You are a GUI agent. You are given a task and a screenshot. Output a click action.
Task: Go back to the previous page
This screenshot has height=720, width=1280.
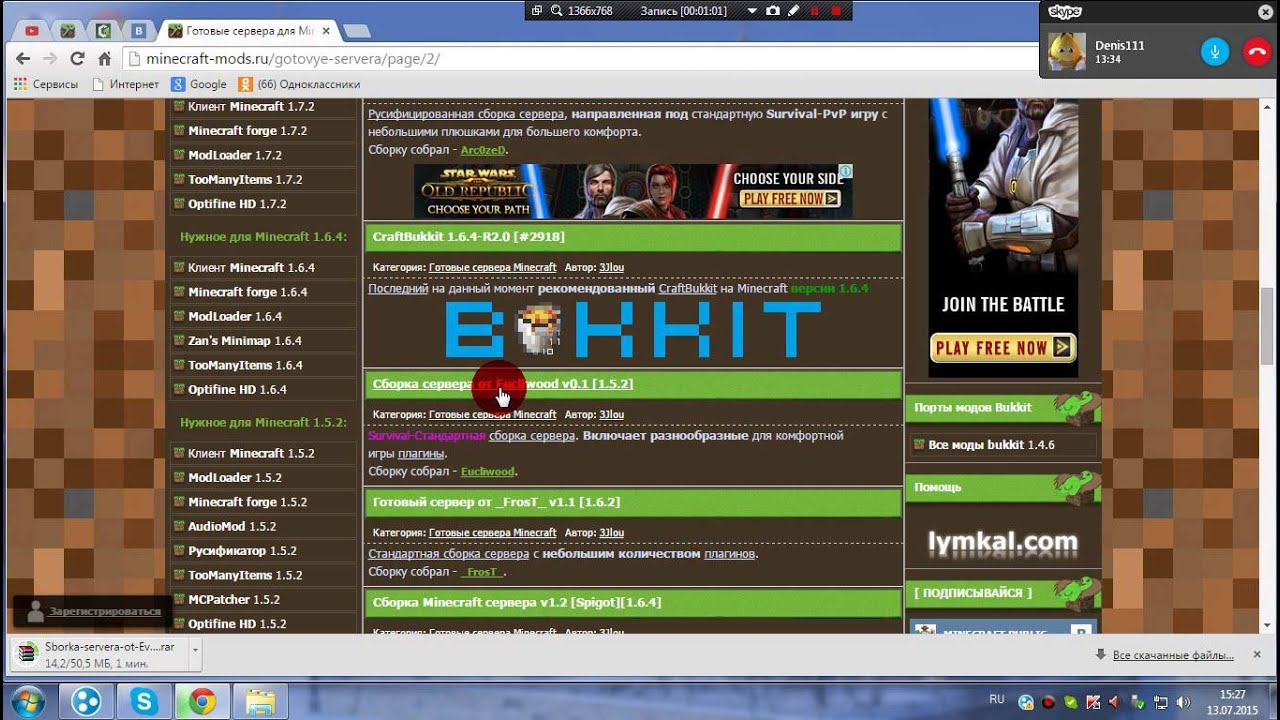(24, 59)
